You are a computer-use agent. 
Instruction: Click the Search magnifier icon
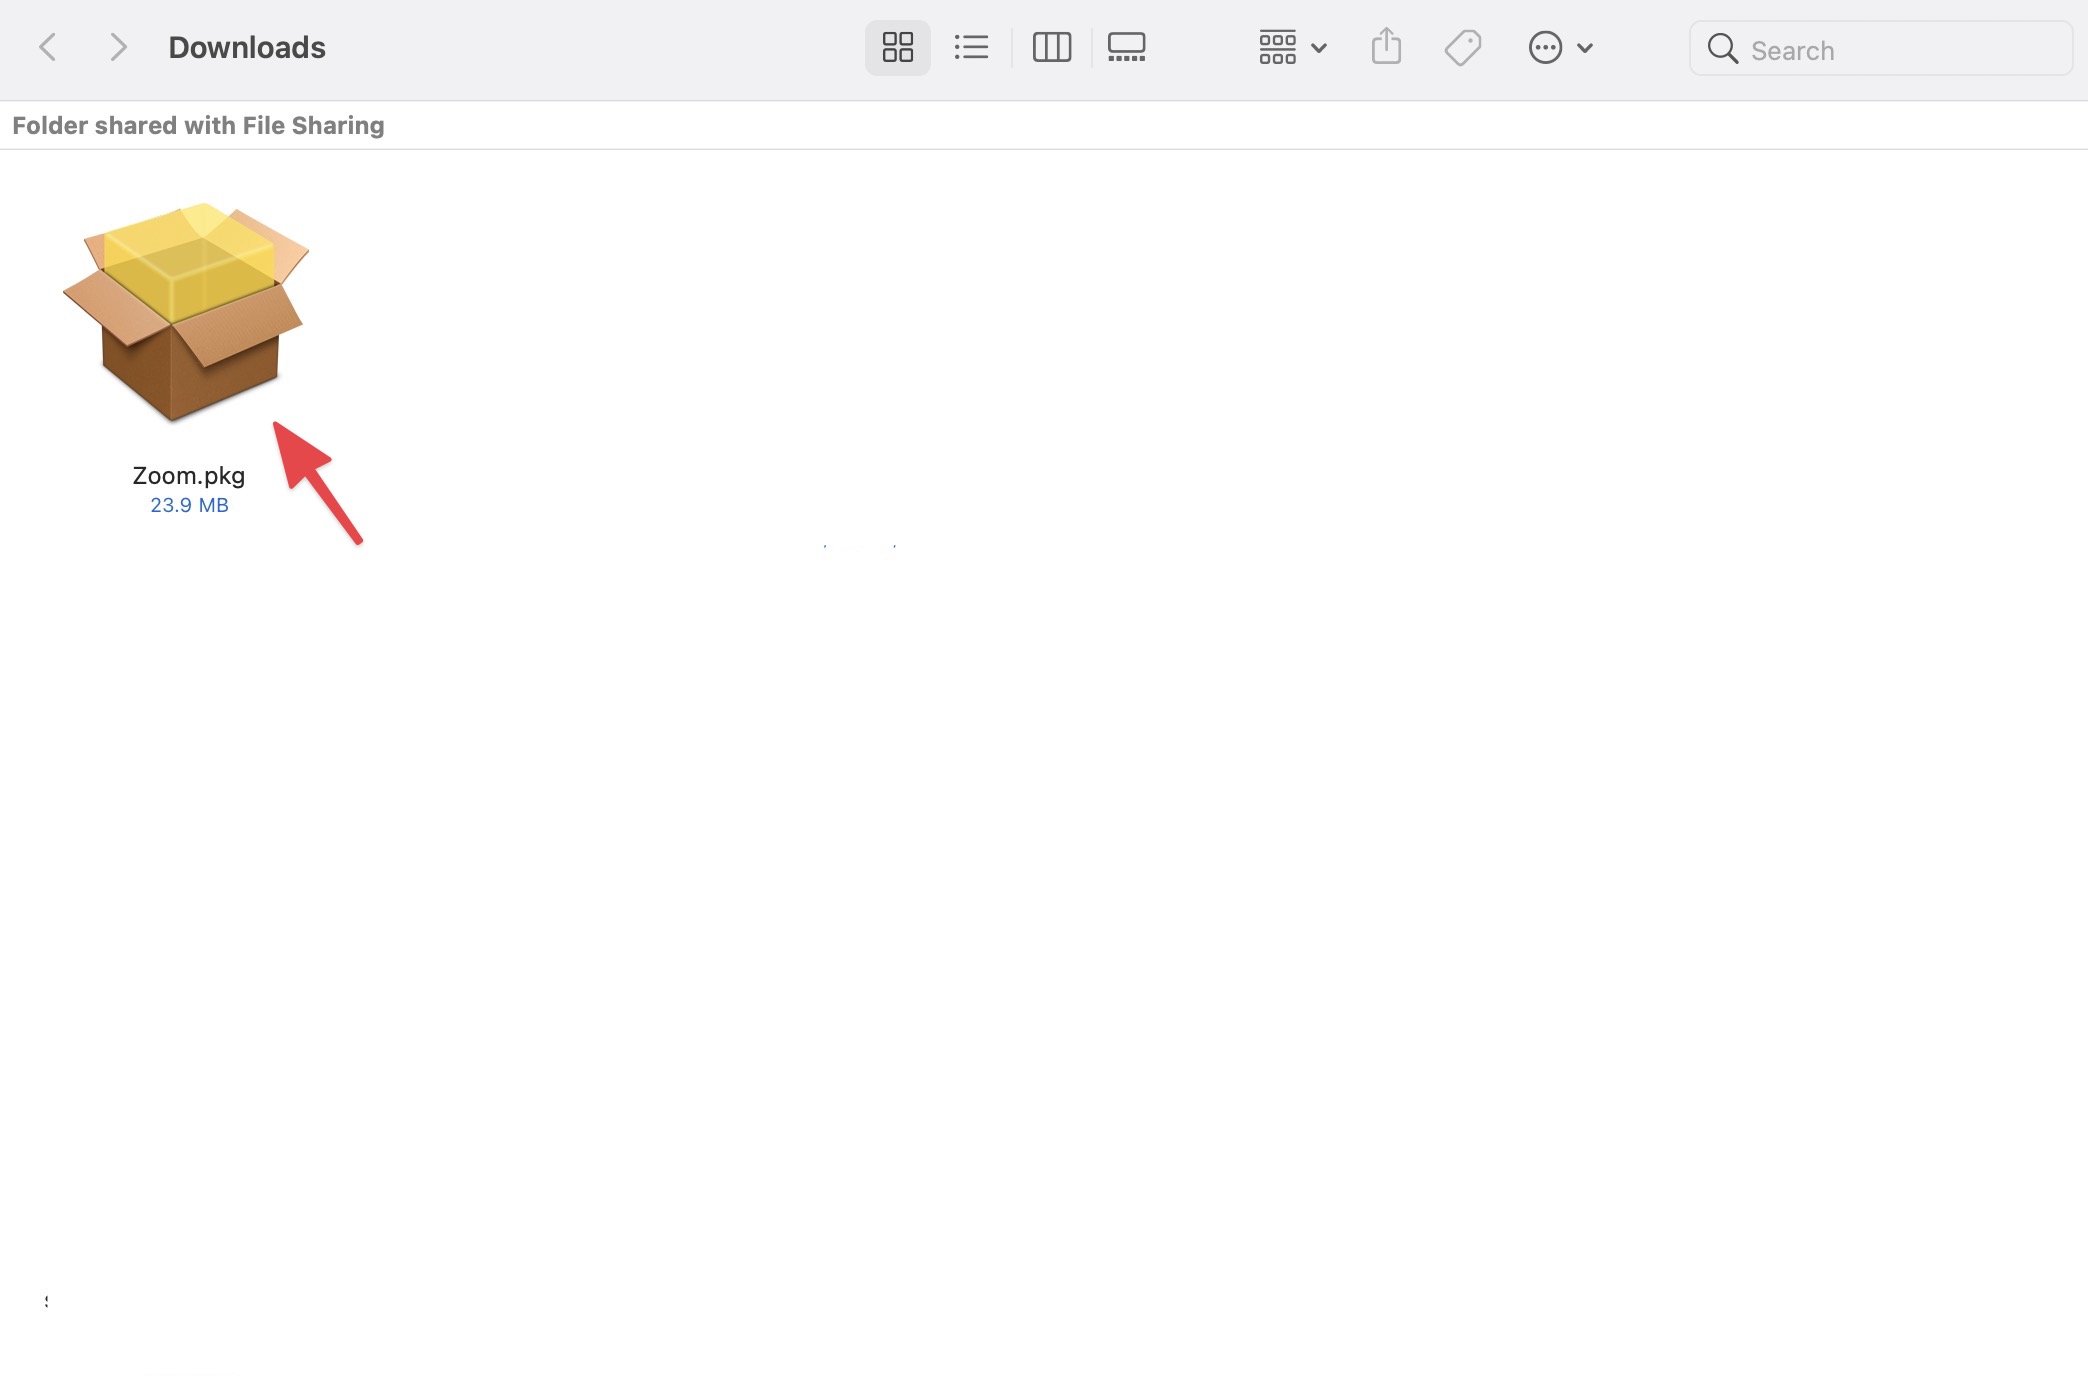coord(1722,48)
